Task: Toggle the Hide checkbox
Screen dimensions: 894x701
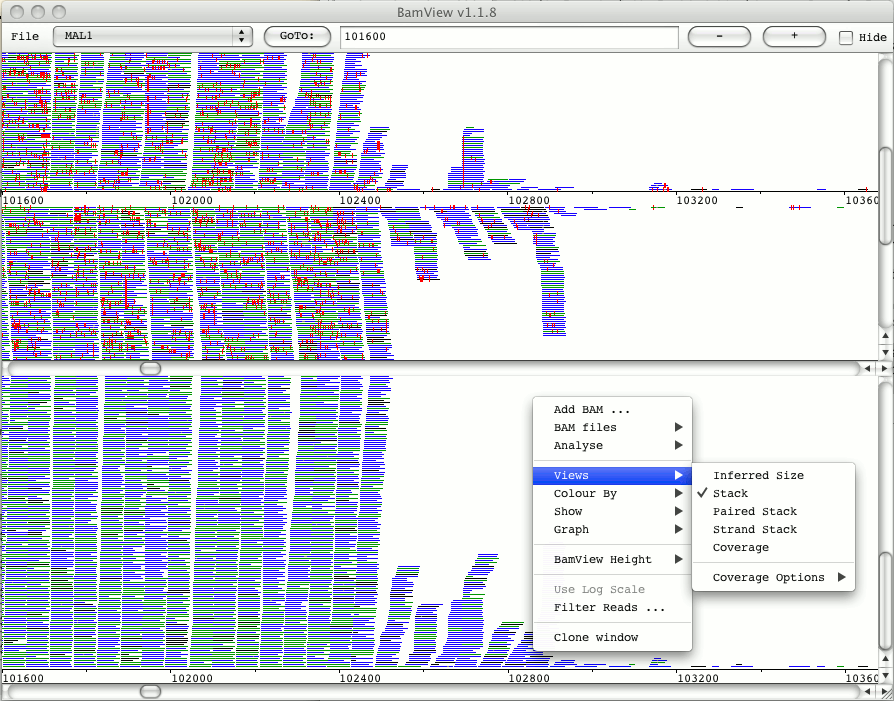Action: [846, 37]
